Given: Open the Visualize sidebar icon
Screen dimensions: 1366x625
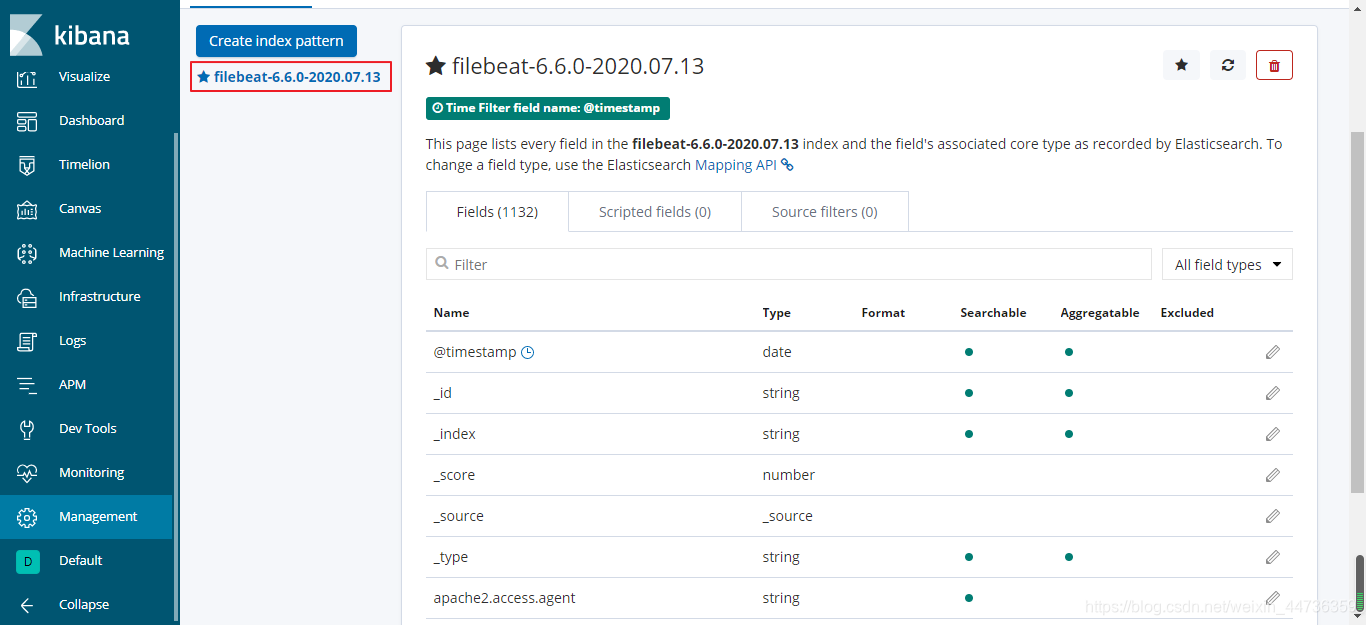Looking at the screenshot, I should (27, 77).
